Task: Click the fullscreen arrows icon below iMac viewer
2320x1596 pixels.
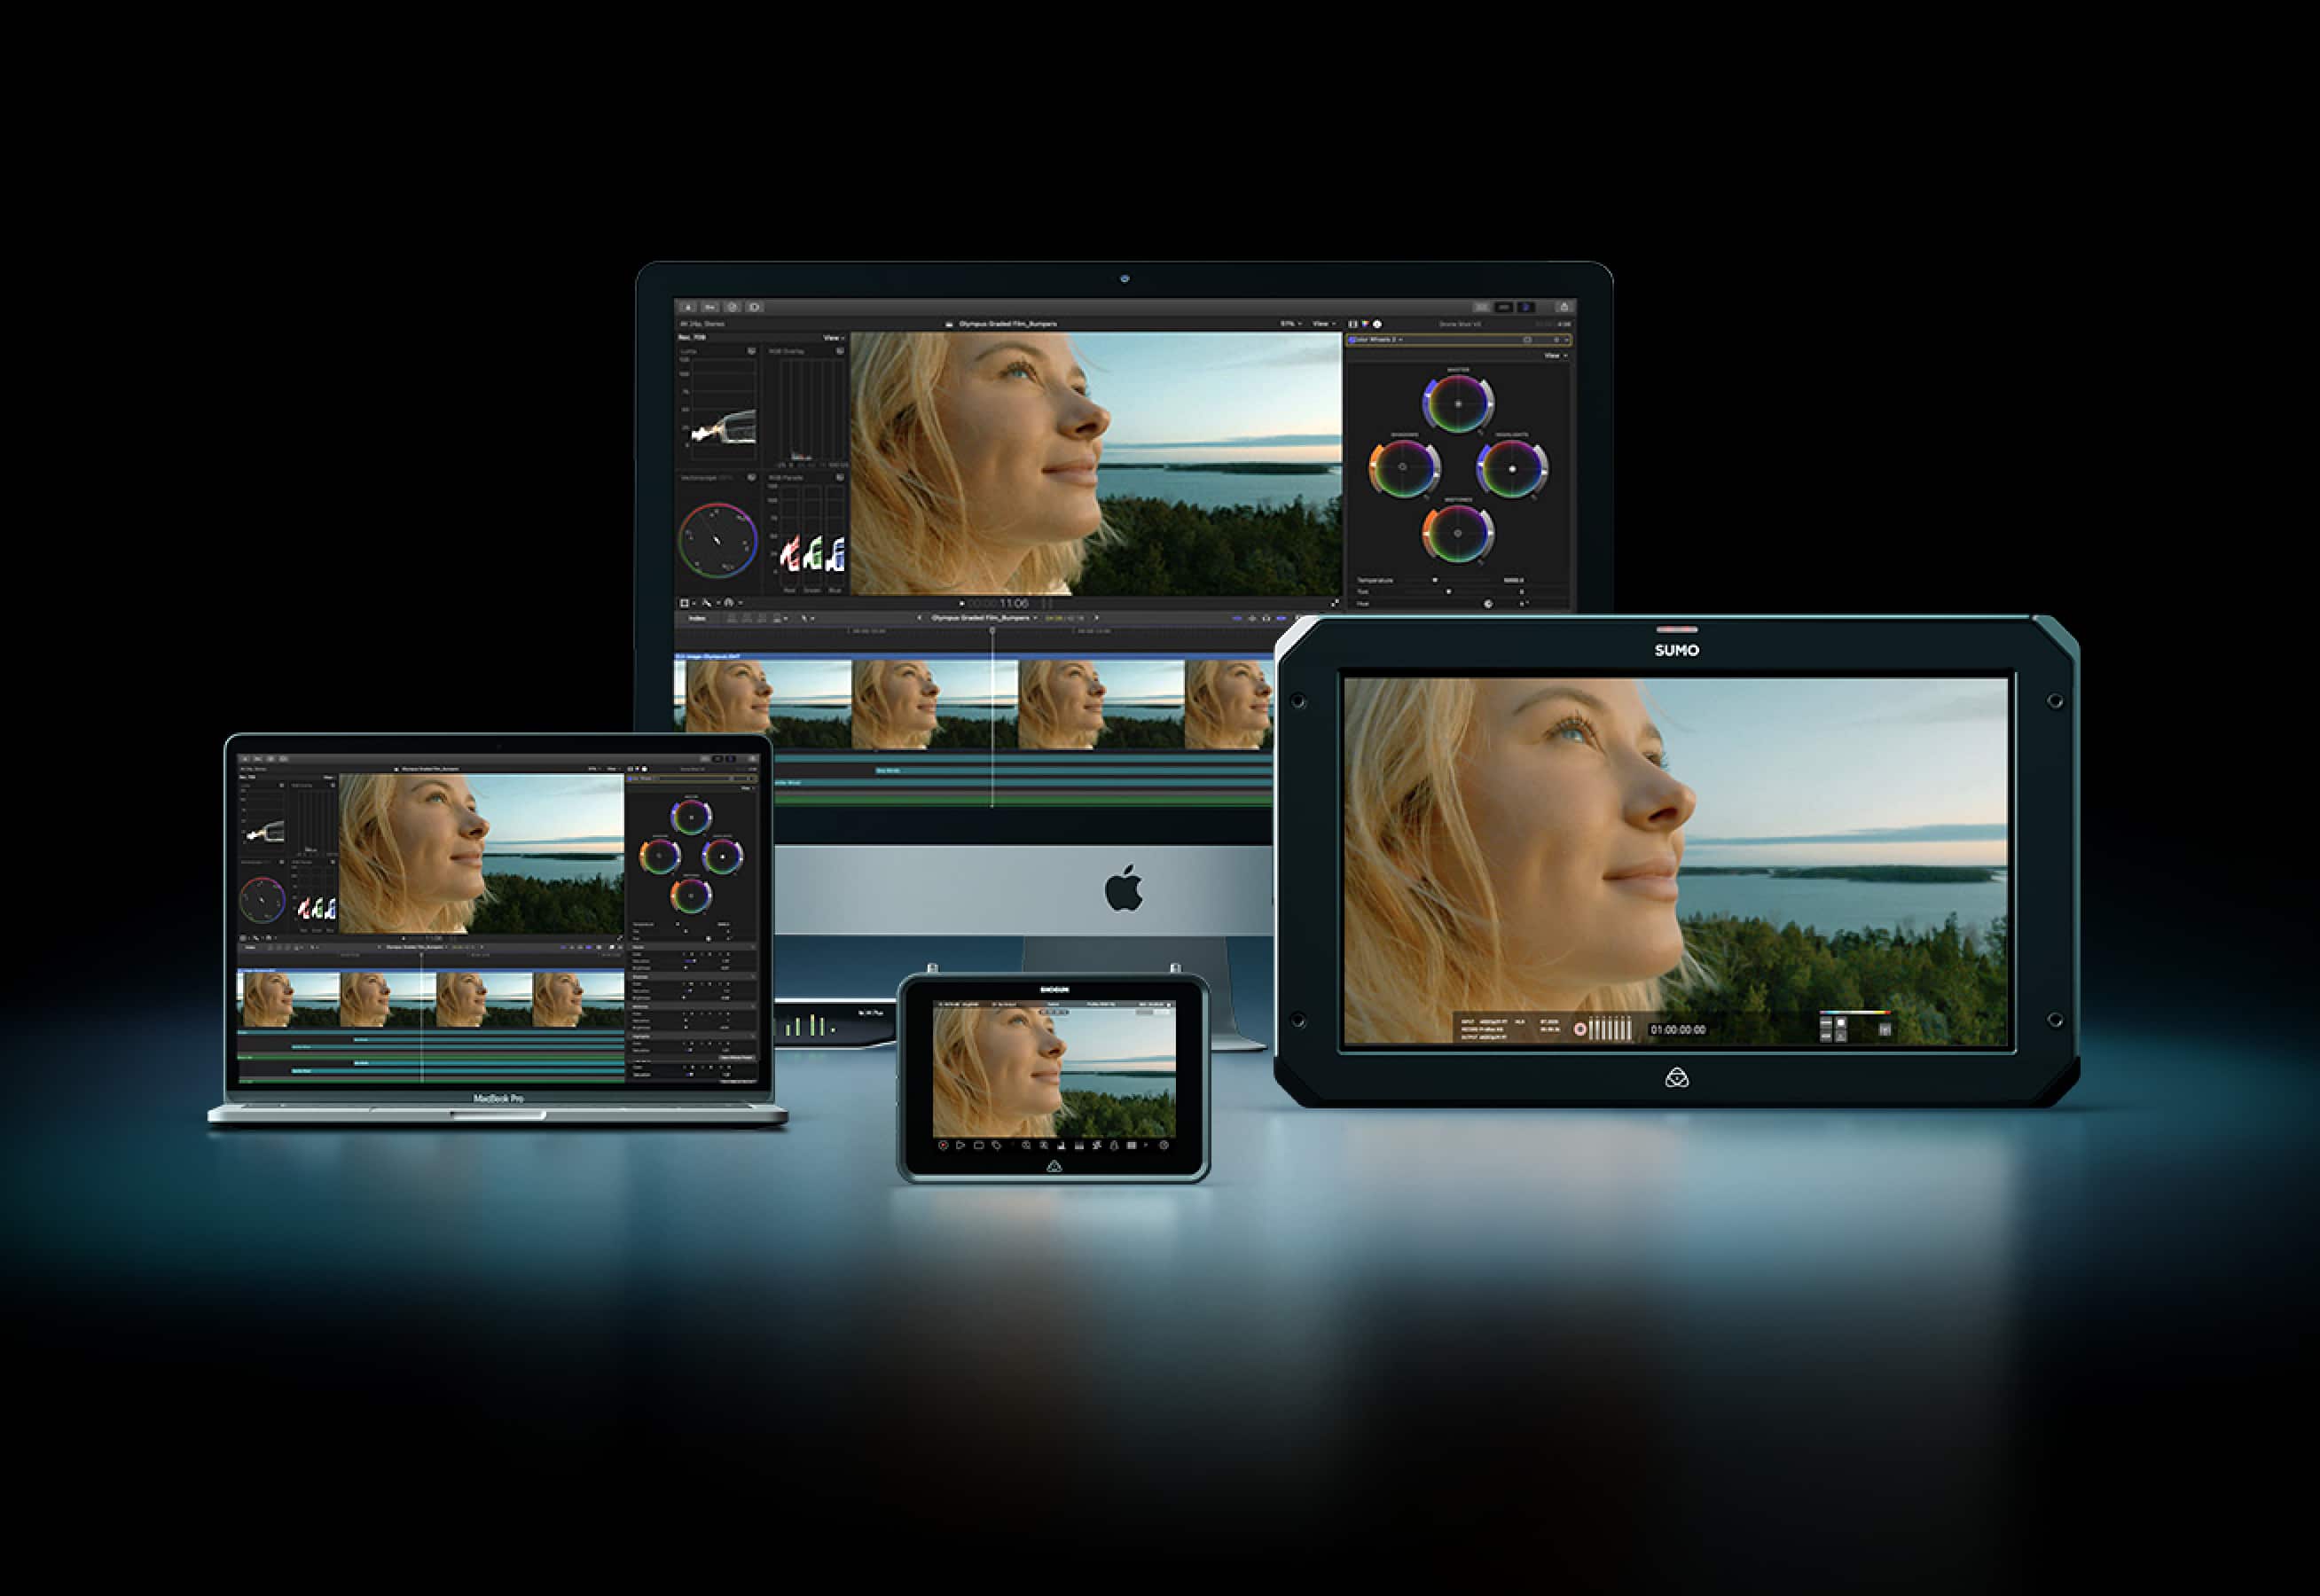Action: [1334, 603]
